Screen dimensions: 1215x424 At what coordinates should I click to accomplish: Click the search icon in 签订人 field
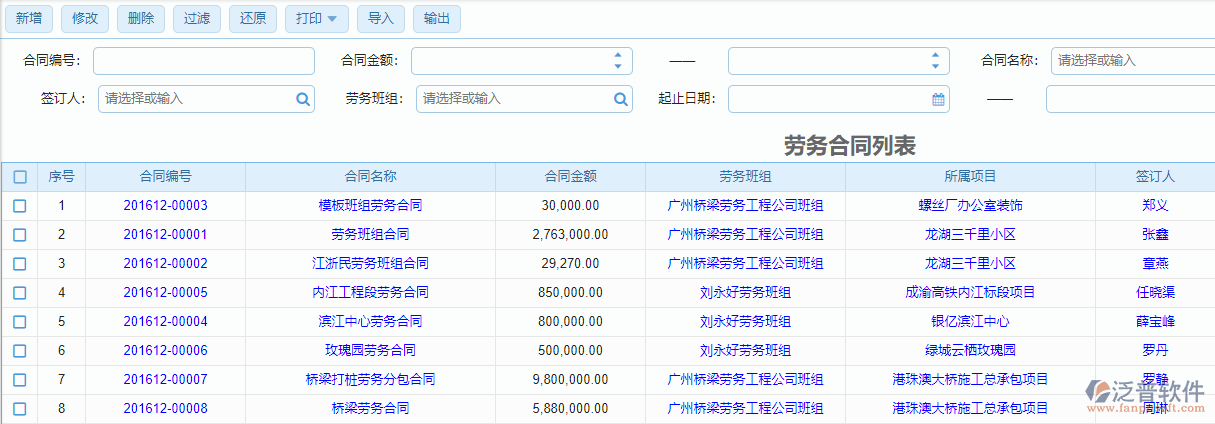(x=303, y=99)
